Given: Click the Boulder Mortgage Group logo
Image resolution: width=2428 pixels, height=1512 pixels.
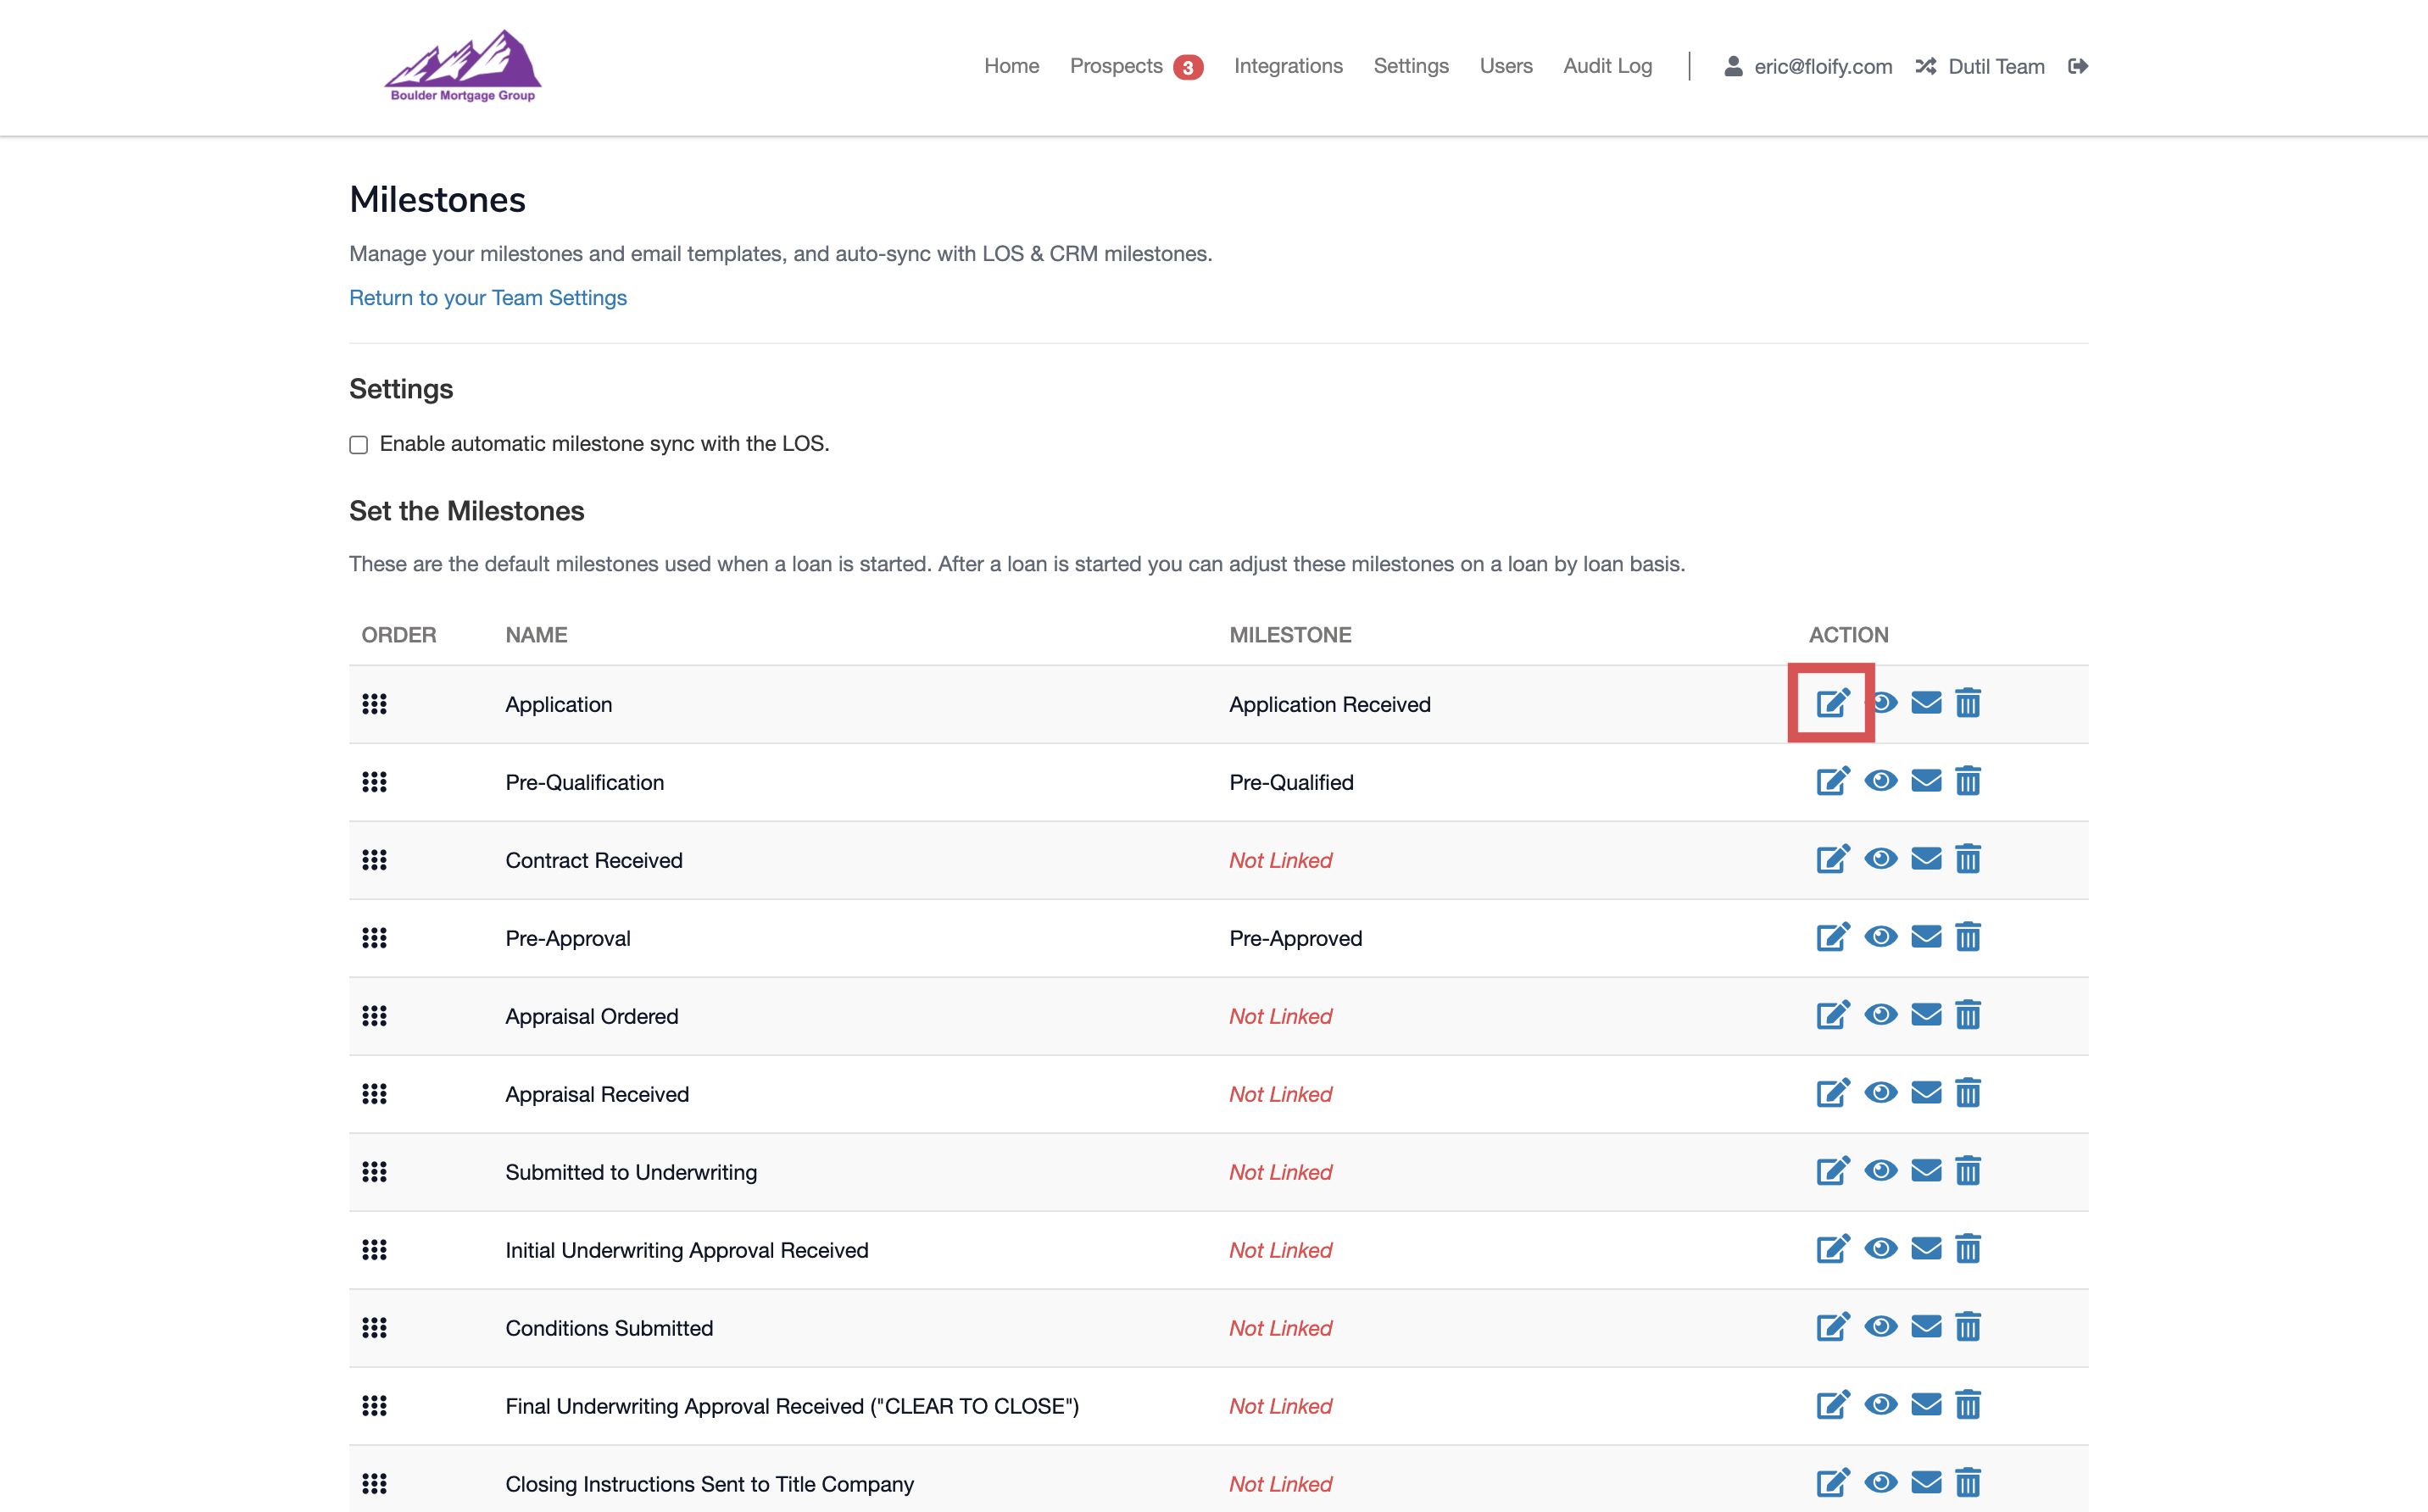Looking at the screenshot, I should [x=463, y=65].
